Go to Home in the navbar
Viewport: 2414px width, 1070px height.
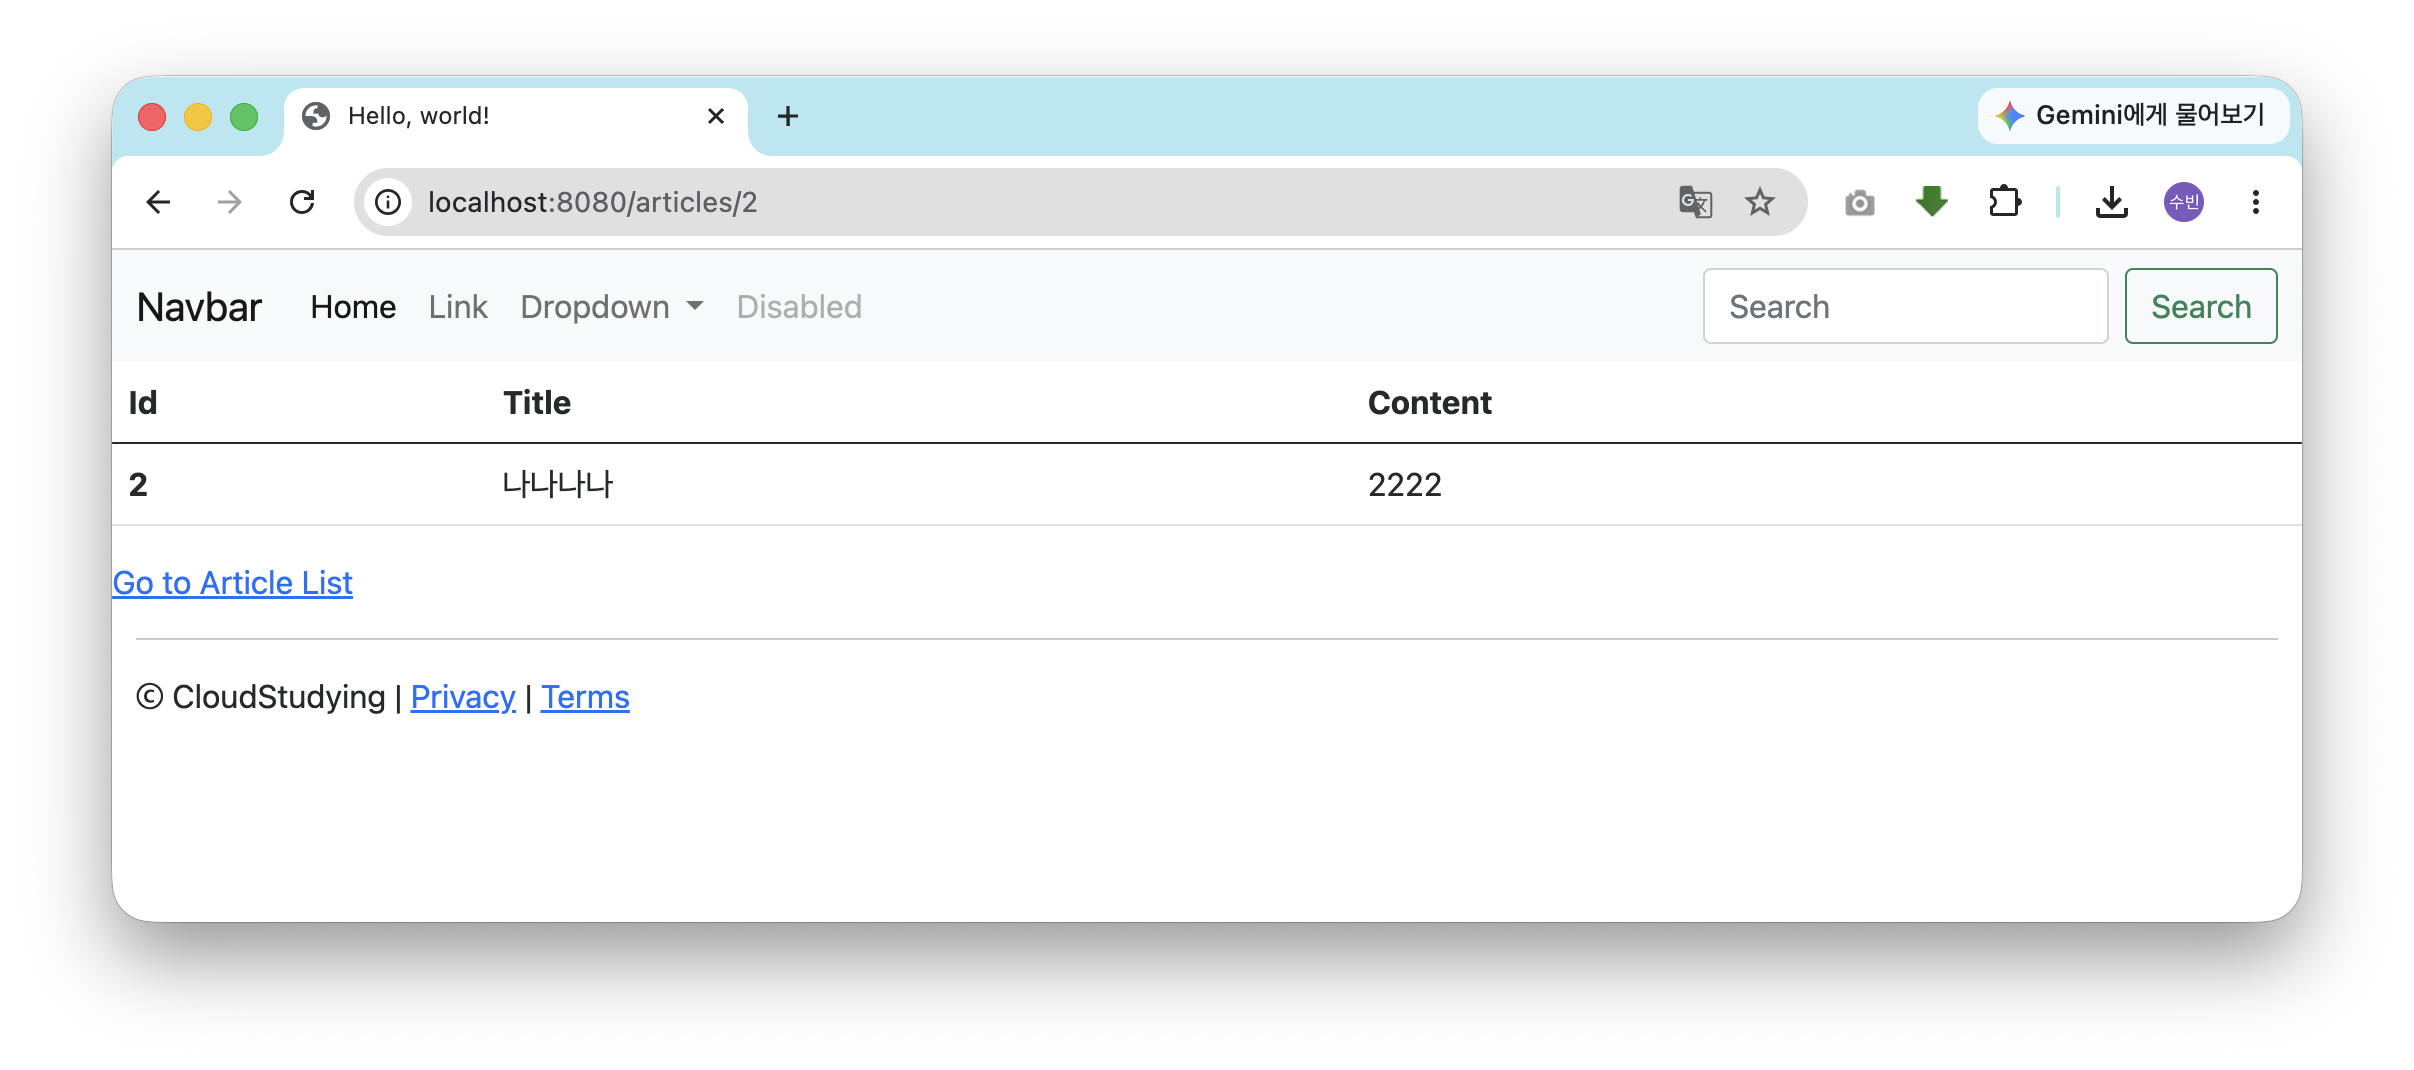[353, 307]
